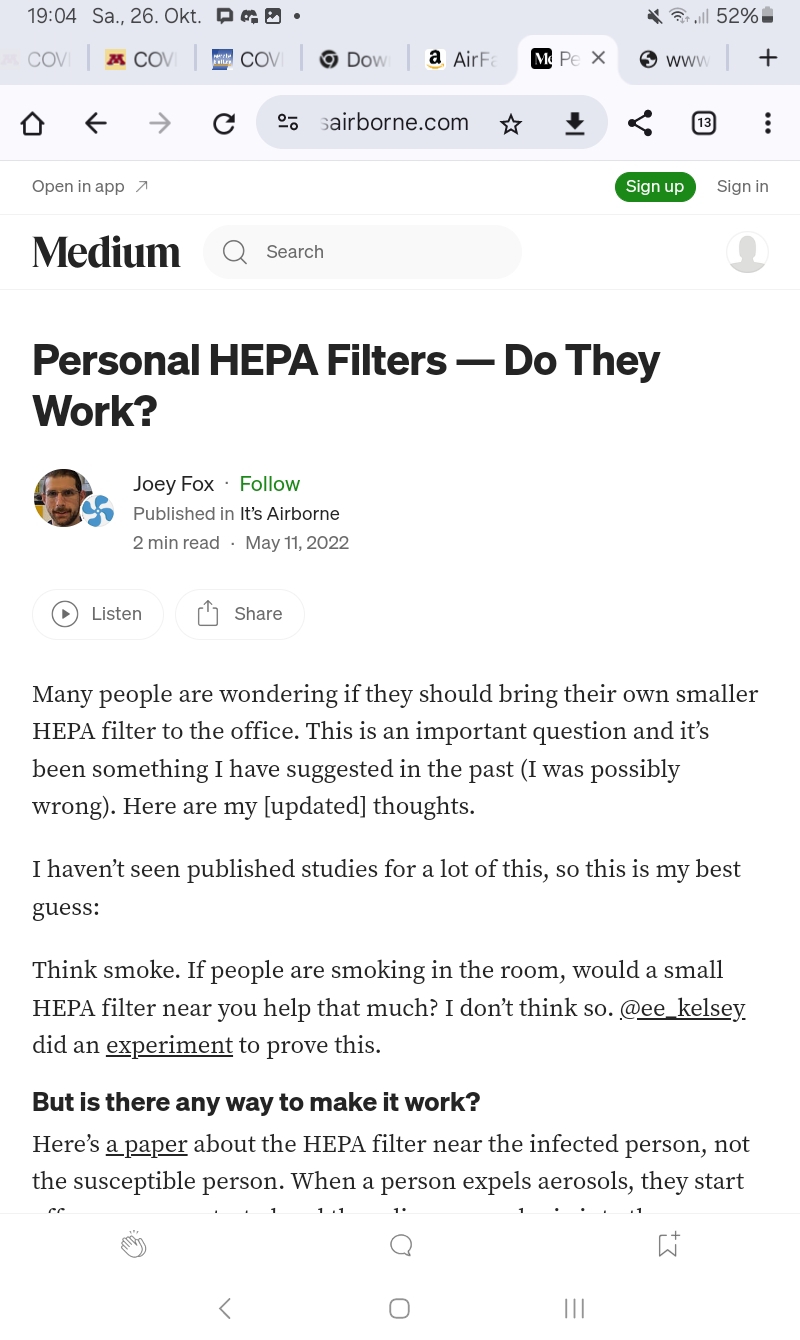The width and height of the screenshot is (800, 1340).
Task: Go back to the previous page
Action: coord(96,123)
